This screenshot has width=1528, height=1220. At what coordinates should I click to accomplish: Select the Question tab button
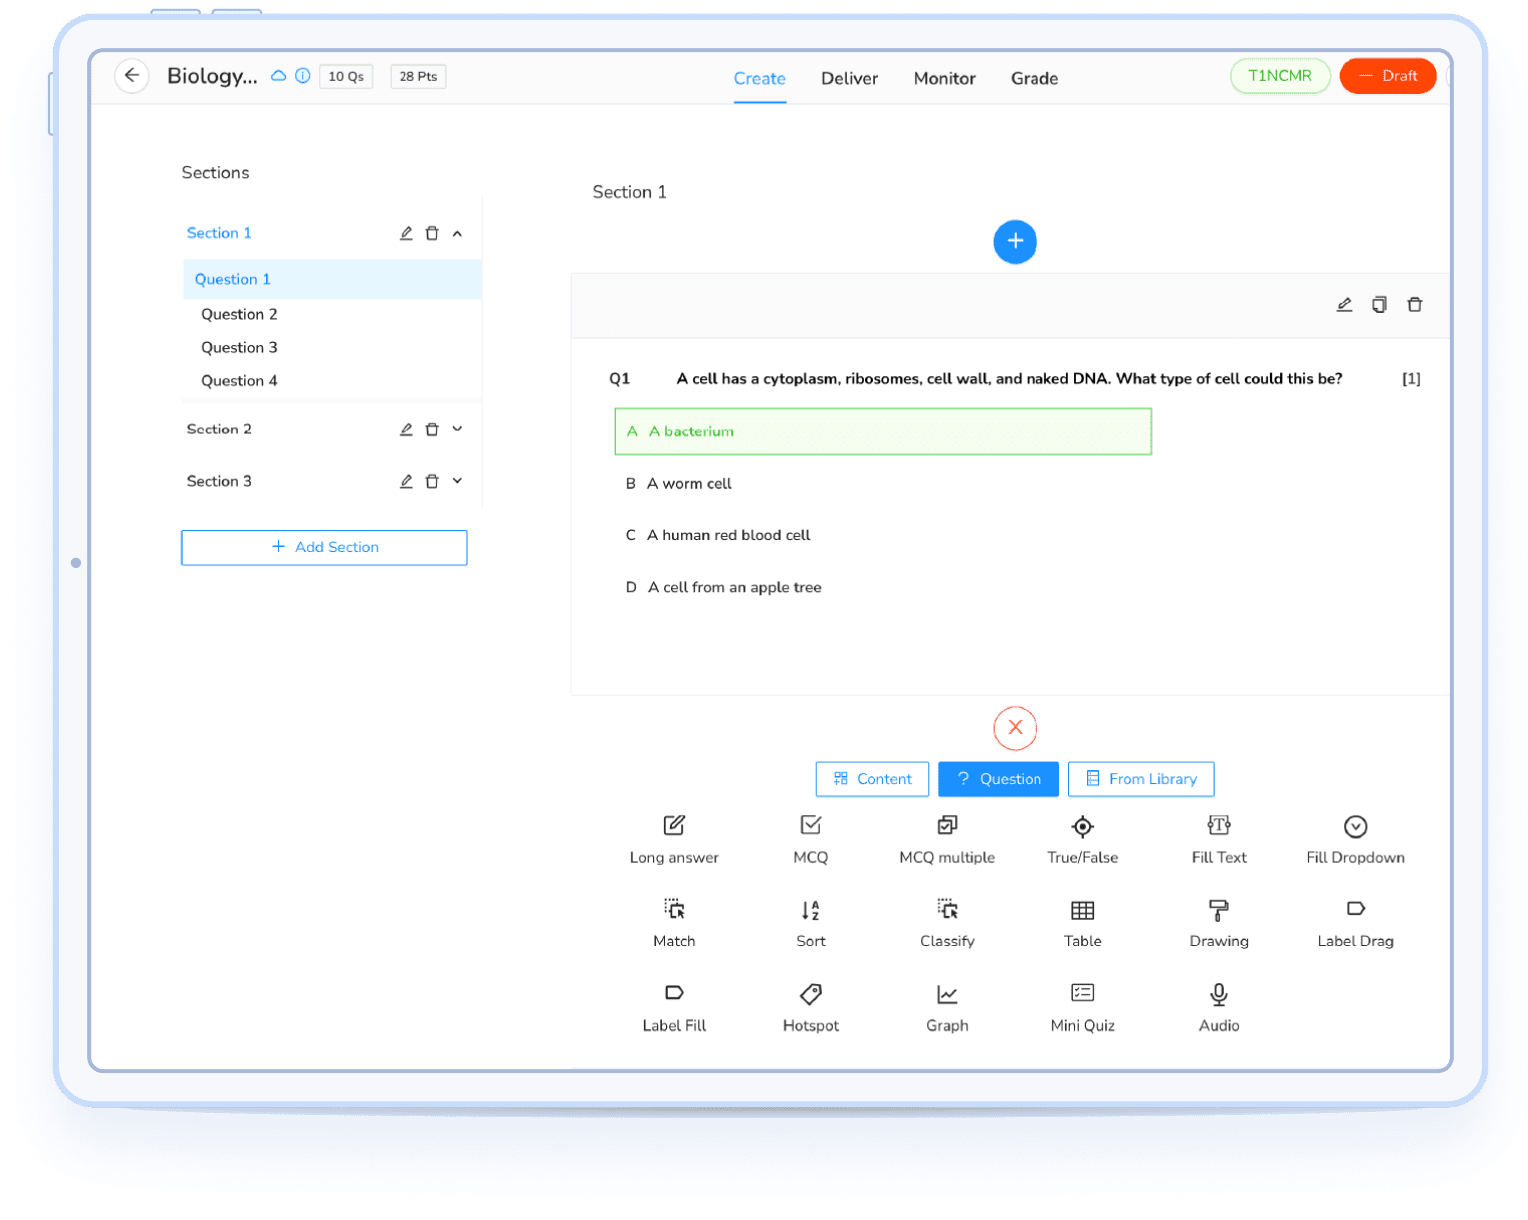tap(998, 779)
